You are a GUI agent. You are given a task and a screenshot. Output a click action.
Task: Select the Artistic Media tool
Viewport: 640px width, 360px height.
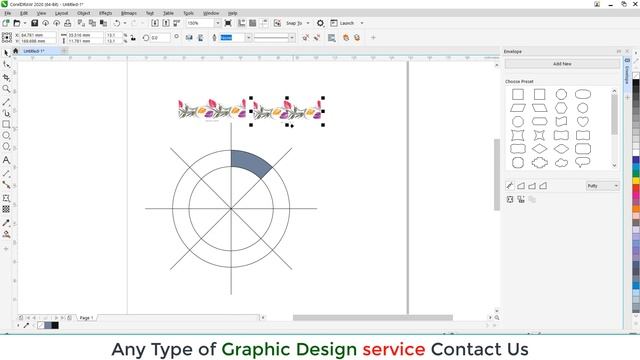tap(6, 113)
